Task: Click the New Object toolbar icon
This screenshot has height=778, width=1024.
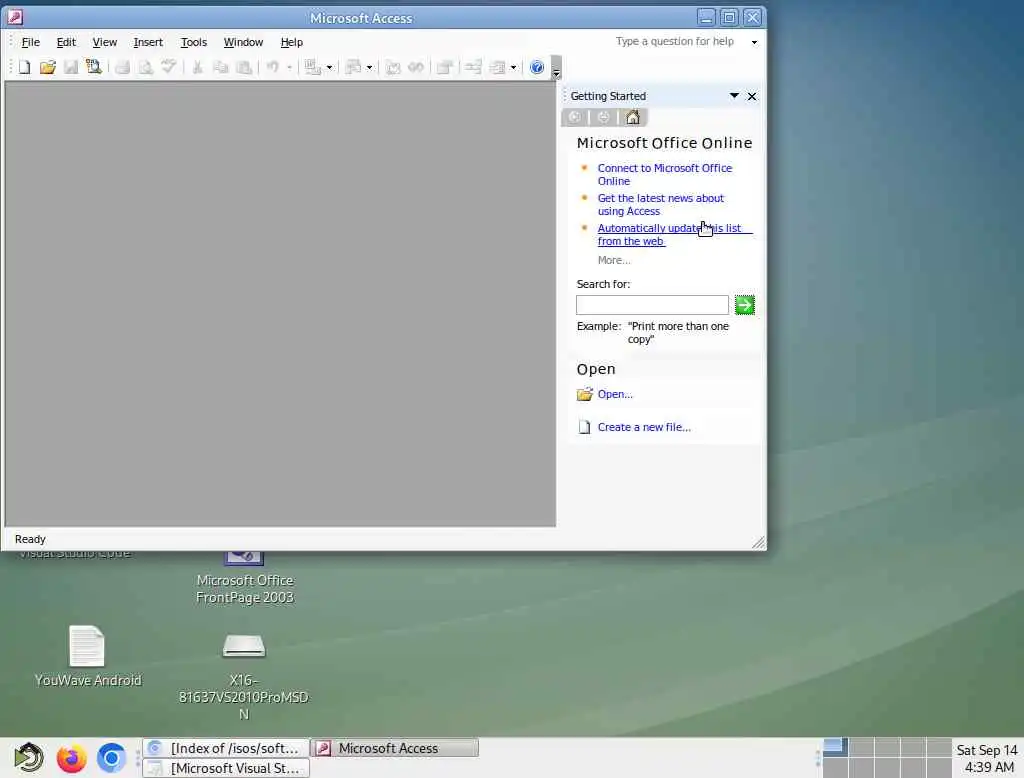Action: pos(498,67)
